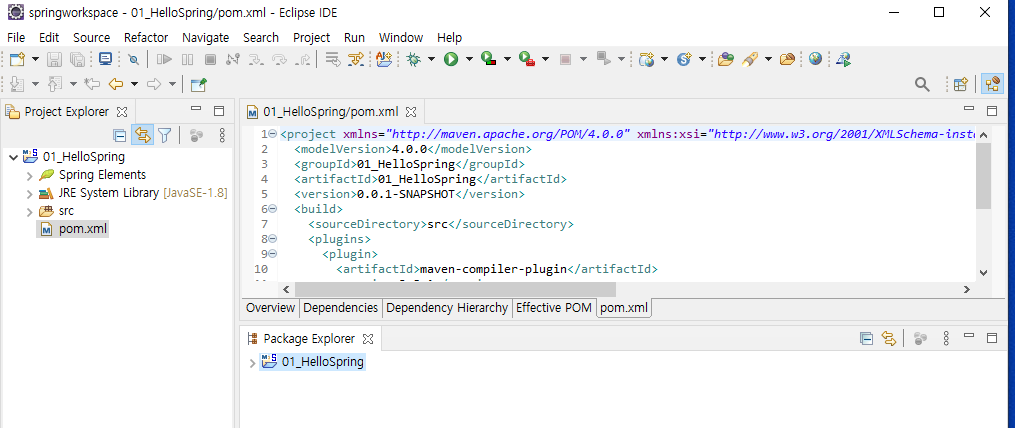The image size is (1015, 428).
Task: Switch to the Effective POM tab
Action: (553, 308)
